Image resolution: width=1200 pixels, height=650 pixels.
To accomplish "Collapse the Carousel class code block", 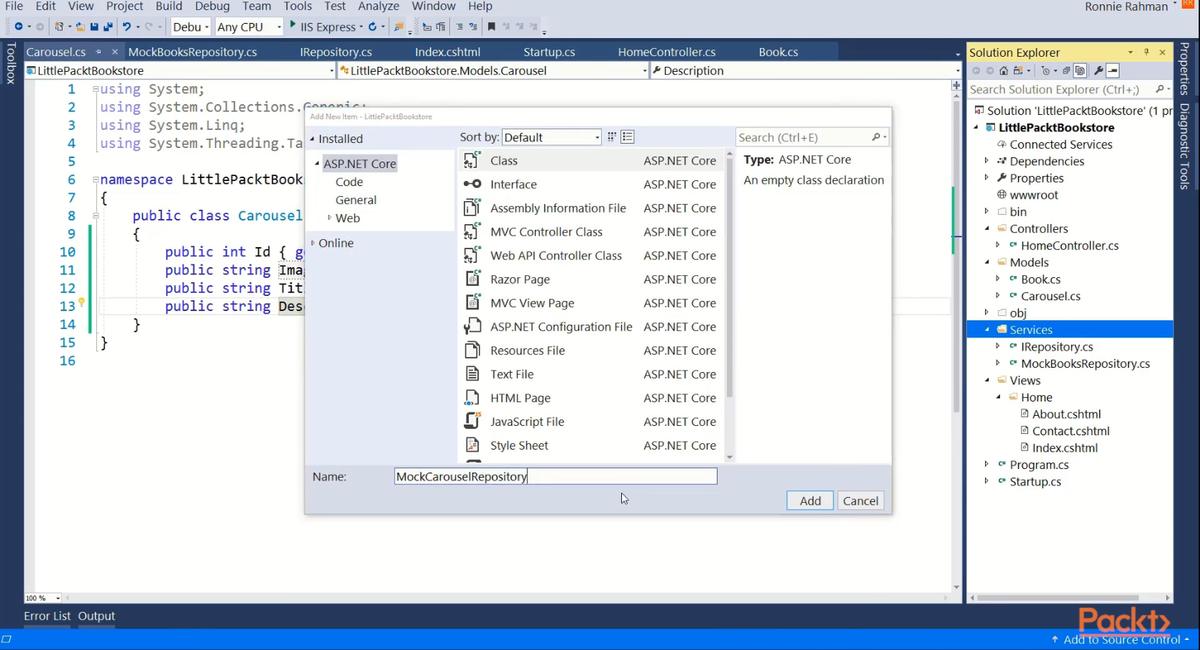I will (x=95, y=215).
